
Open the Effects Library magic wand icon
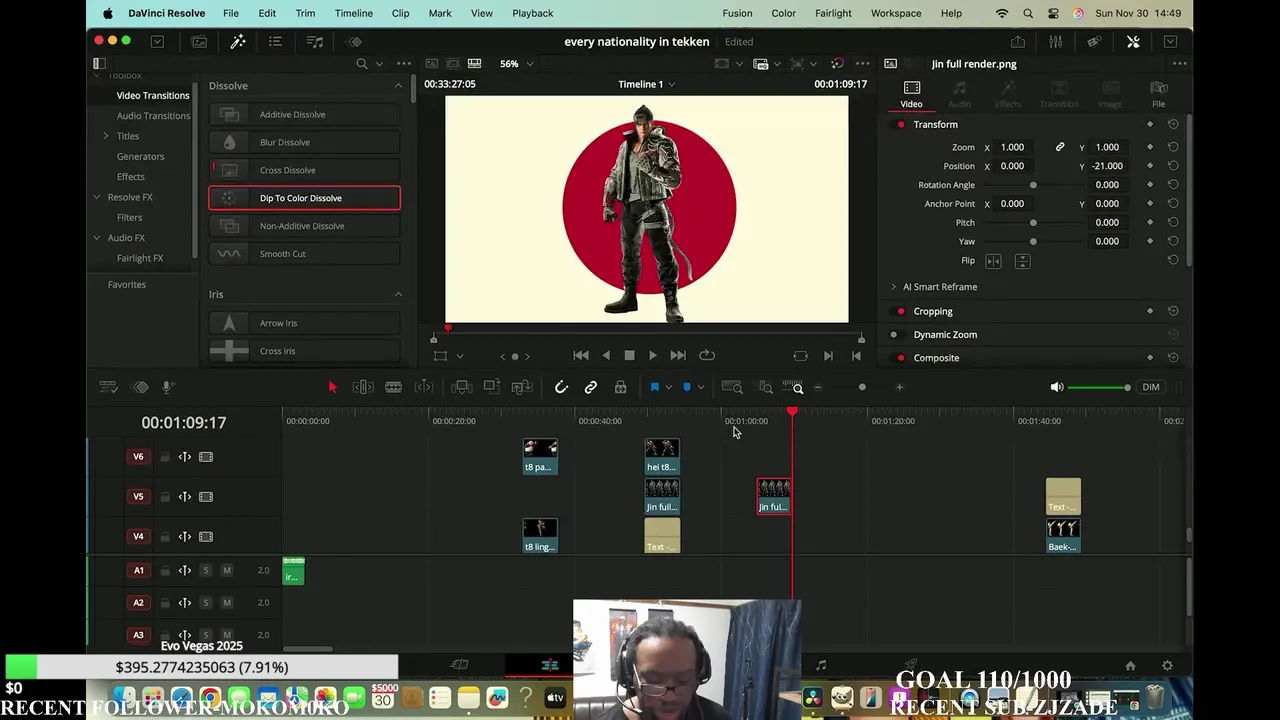coord(238,42)
